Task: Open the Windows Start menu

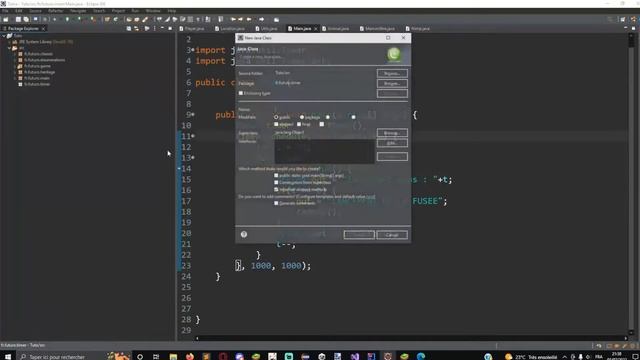Action: 7,356
